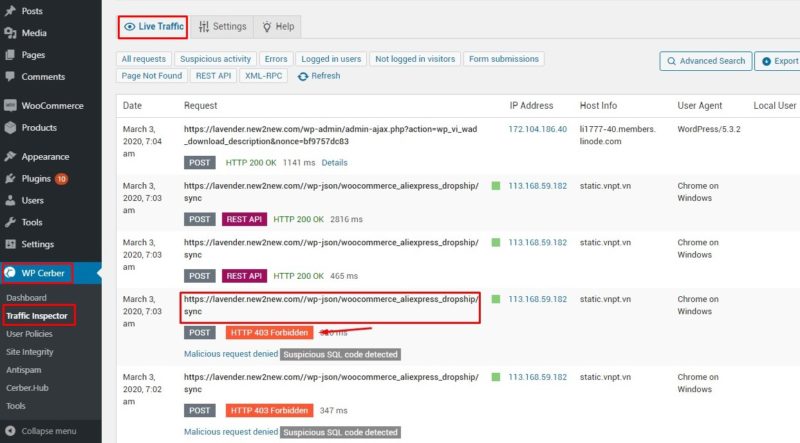Filter by Page Not Found
Image resolution: width=800 pixels, height=443 pixels.
click(152, 76)
